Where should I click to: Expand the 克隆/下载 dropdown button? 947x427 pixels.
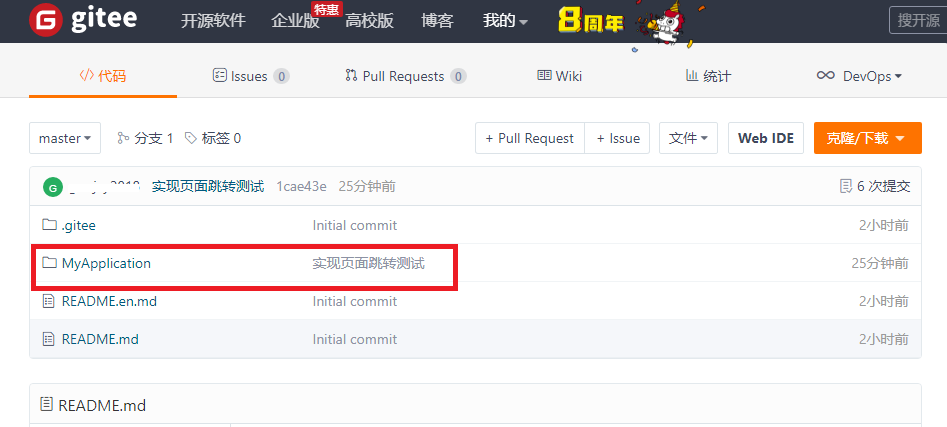867,138
